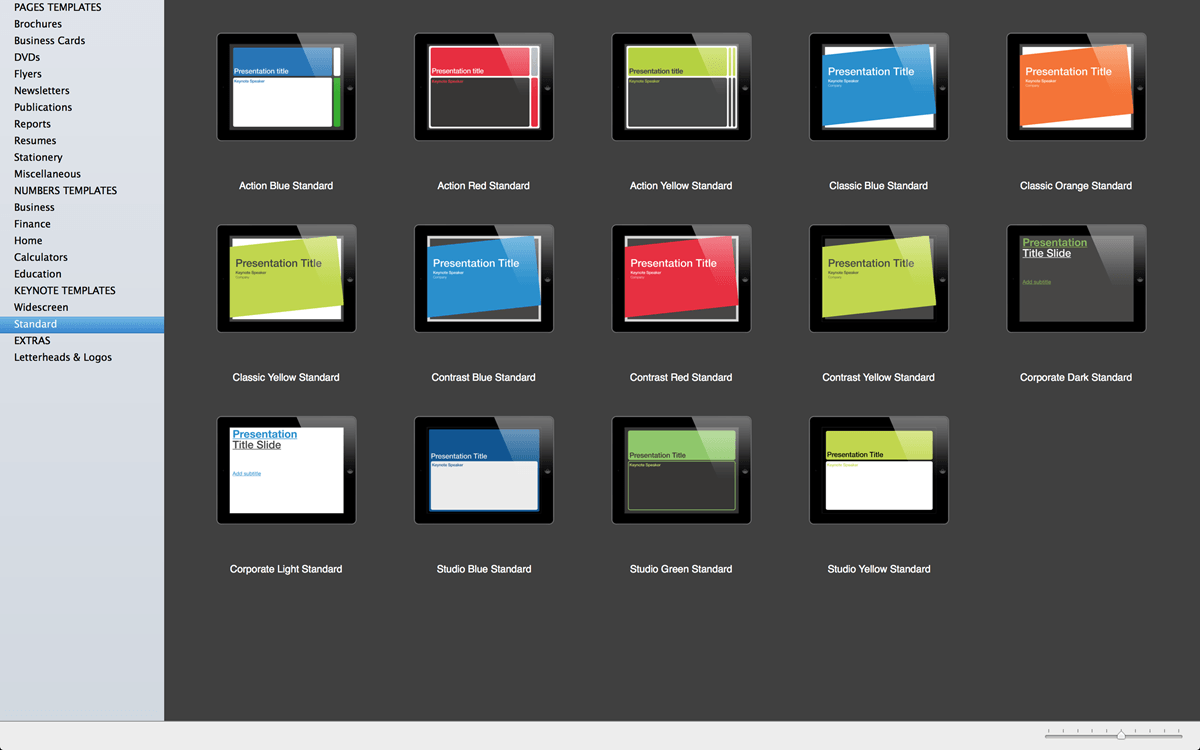1200x750 pixels.
Task: Click the 'Studio Yellow Standard' caption
Action: (x=879, y=570)
